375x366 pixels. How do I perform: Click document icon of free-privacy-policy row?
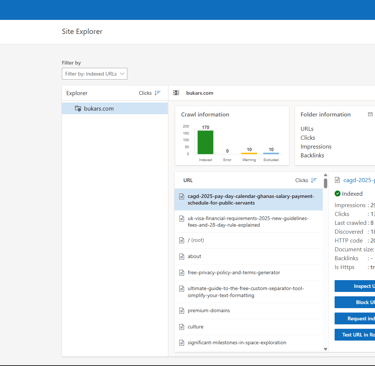[x=182, y=273]
